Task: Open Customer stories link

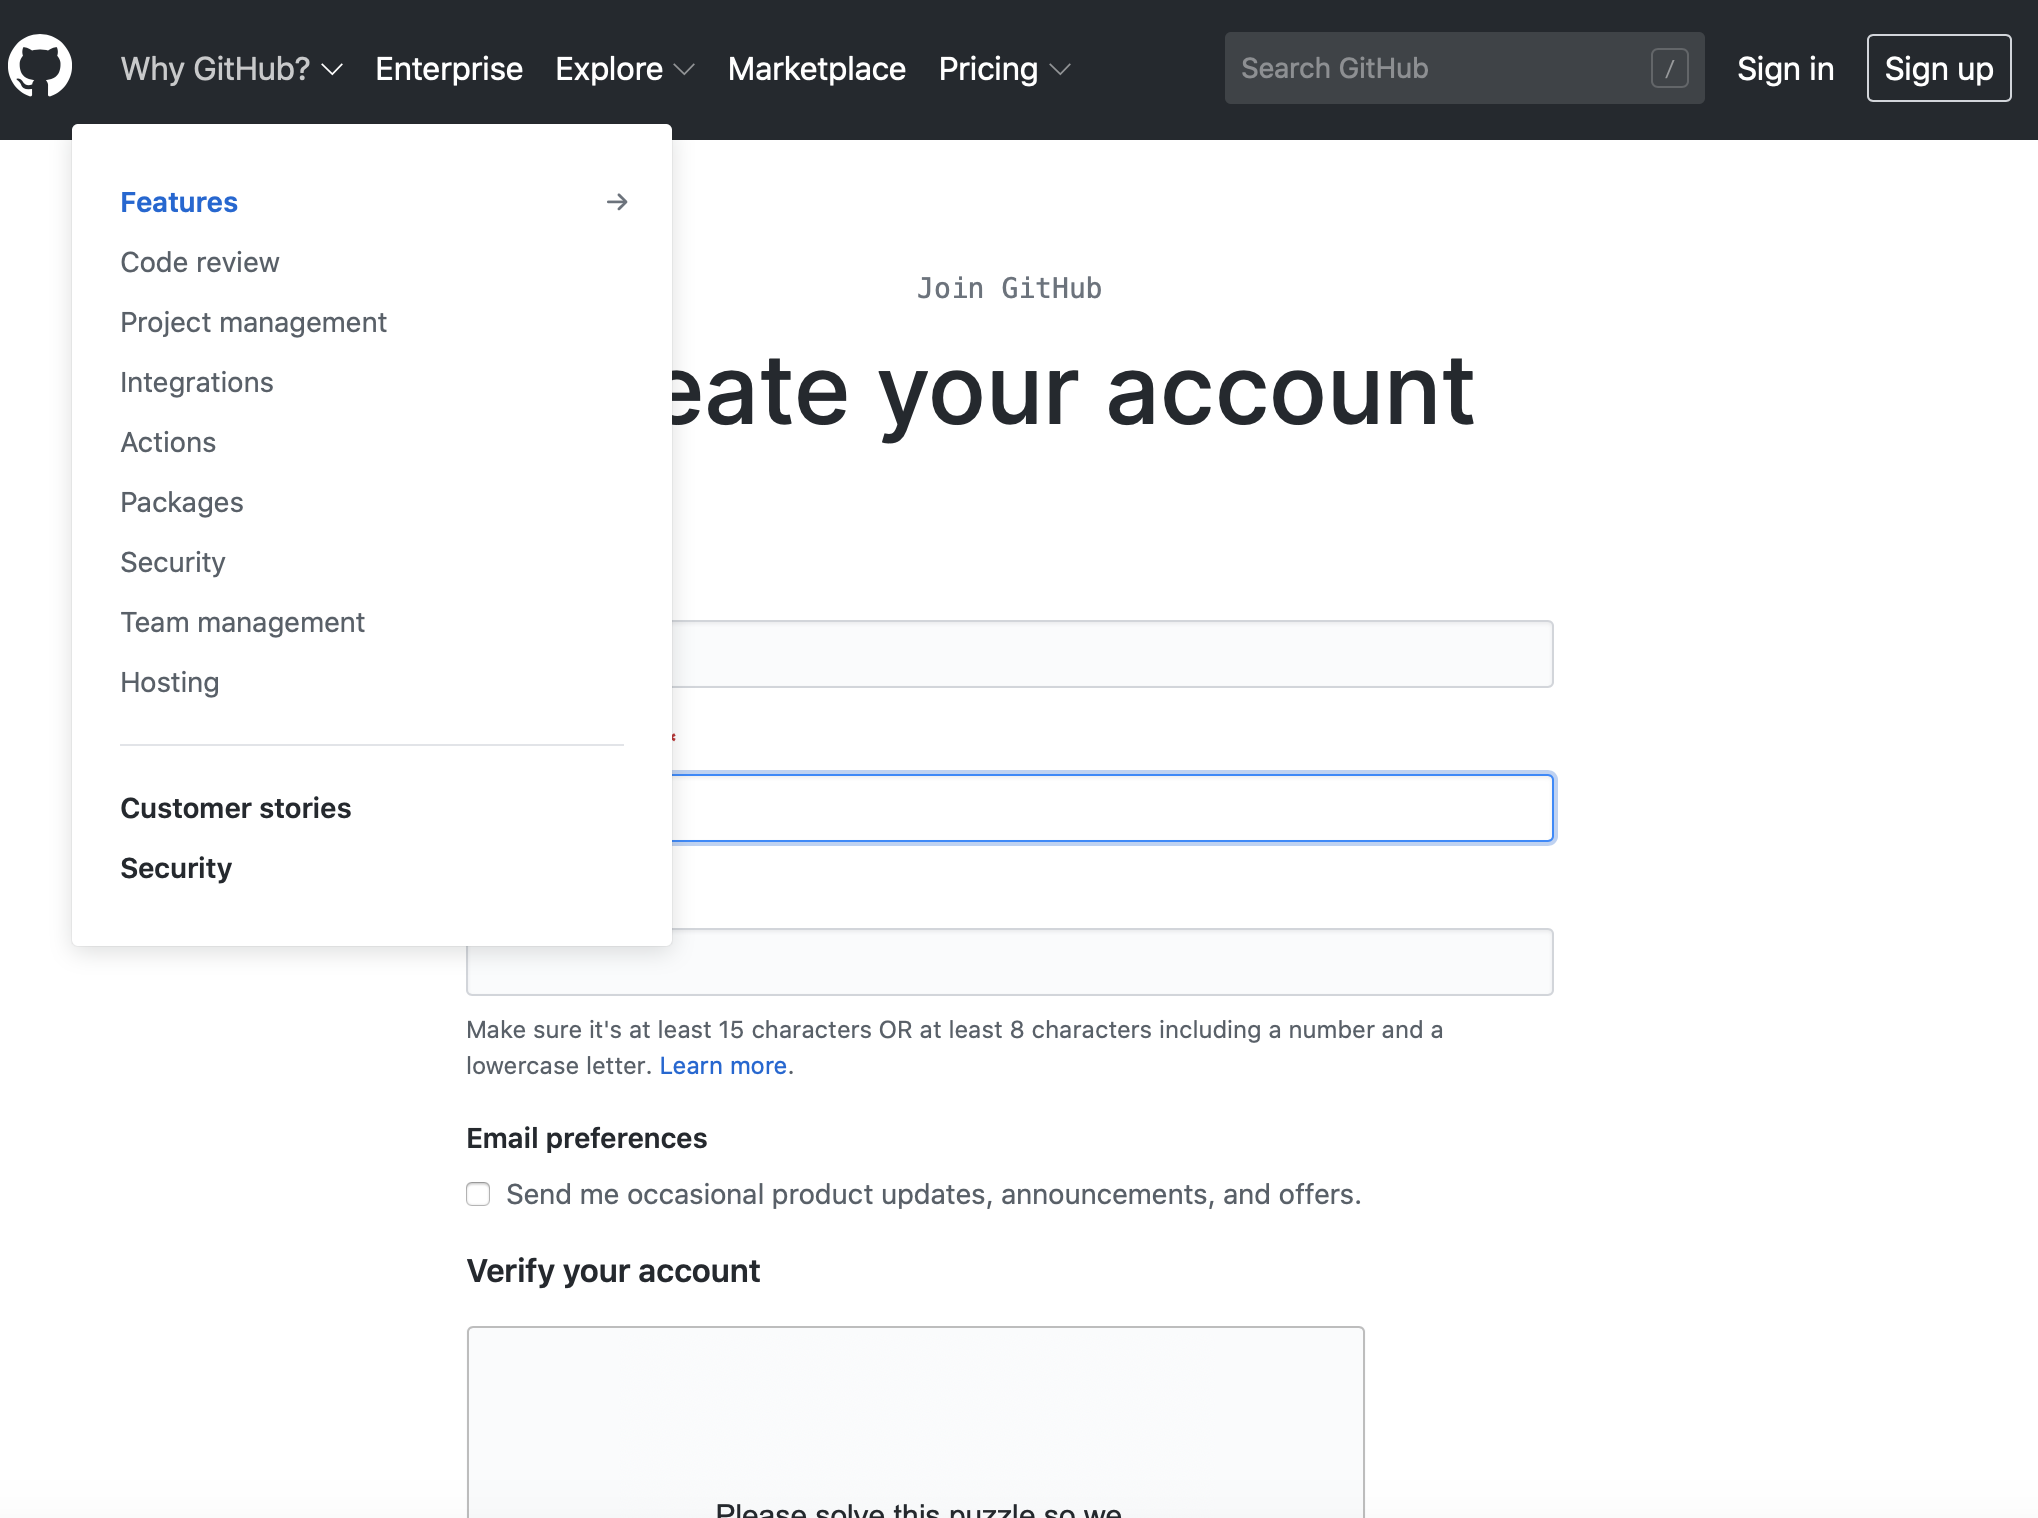Action: tap(236, 808)
